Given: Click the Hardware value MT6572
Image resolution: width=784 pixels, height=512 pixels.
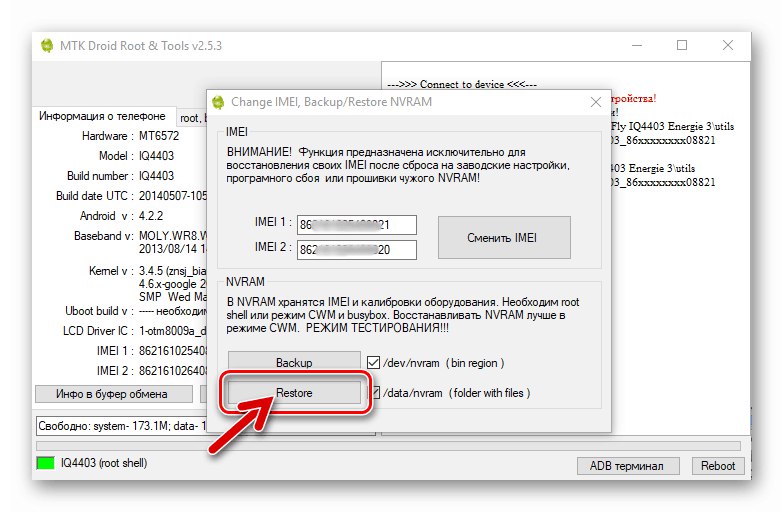Looking at the screenshot, I should [158, 136].
